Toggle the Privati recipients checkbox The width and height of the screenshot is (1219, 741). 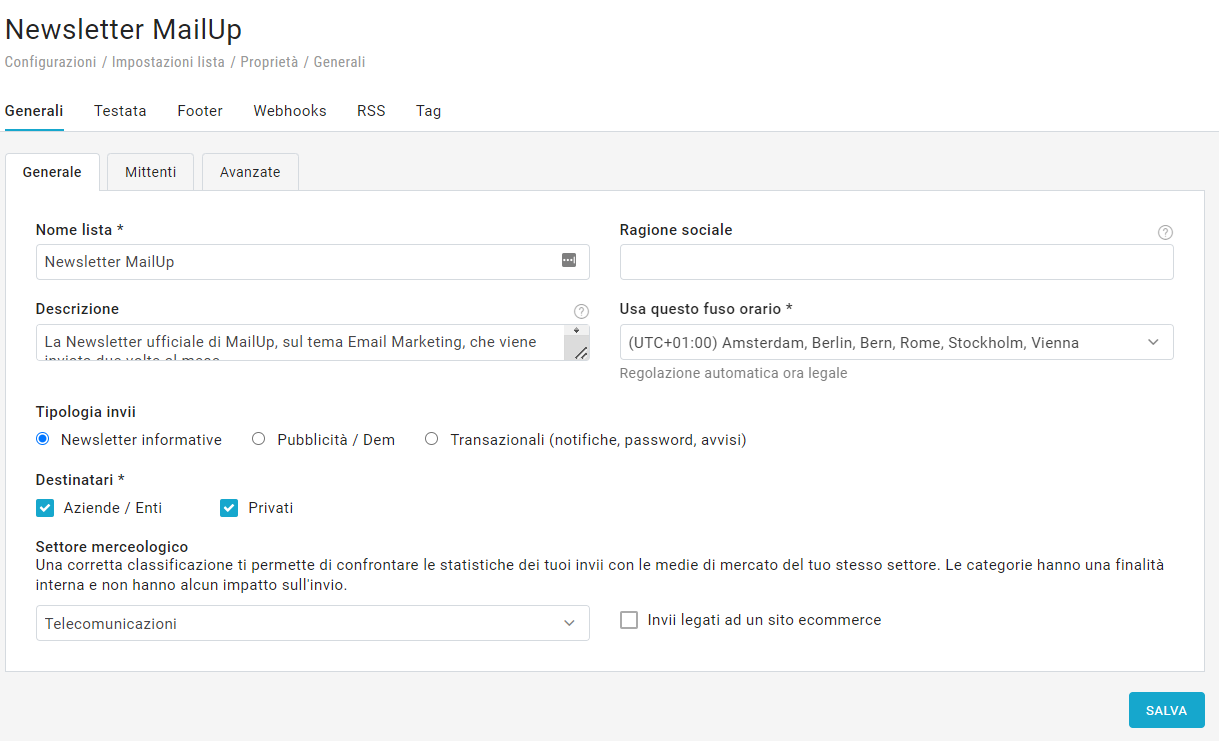point(229,508)
